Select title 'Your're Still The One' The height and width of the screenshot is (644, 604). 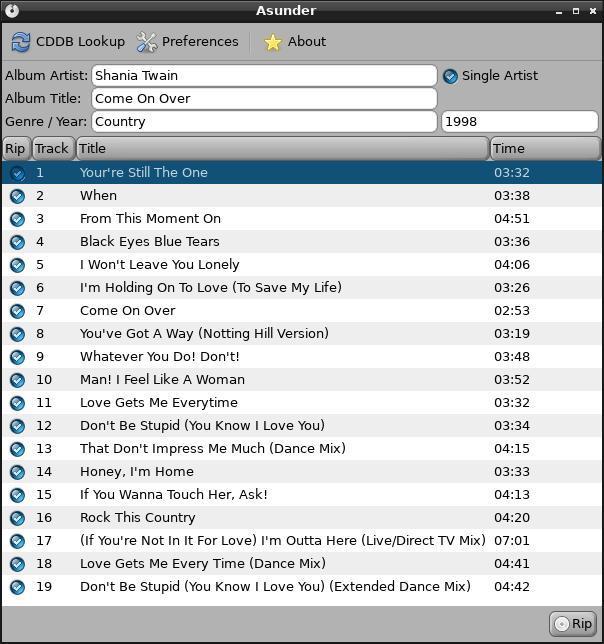[144, 172]
